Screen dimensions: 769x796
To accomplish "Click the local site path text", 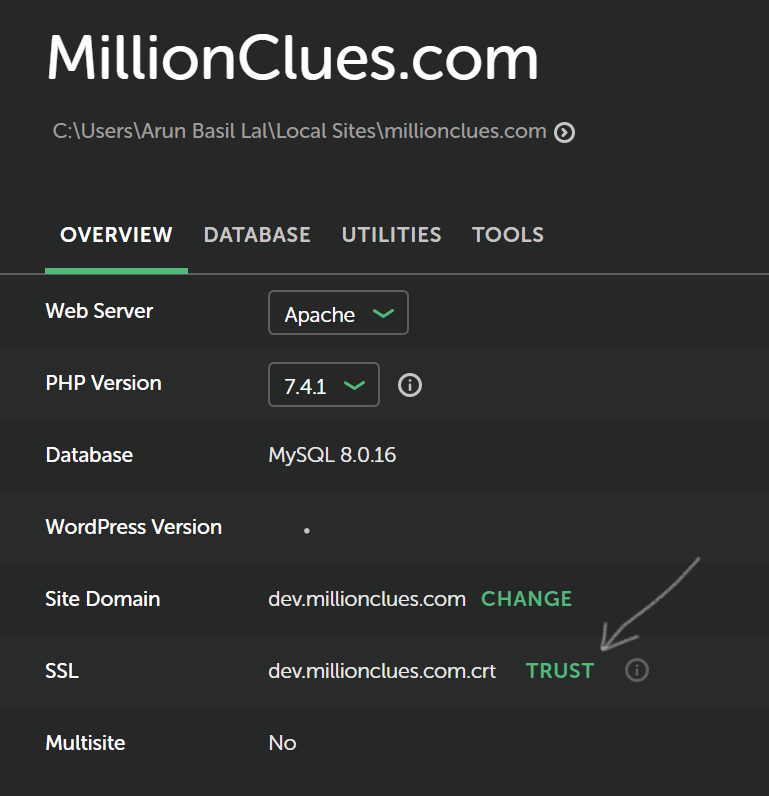I will (299, 131).
